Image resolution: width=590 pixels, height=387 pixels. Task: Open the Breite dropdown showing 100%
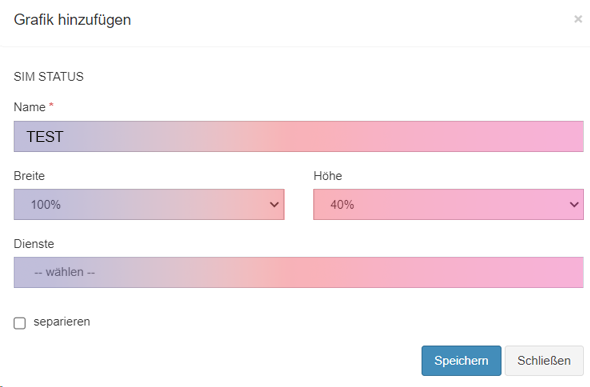(149, 205)
